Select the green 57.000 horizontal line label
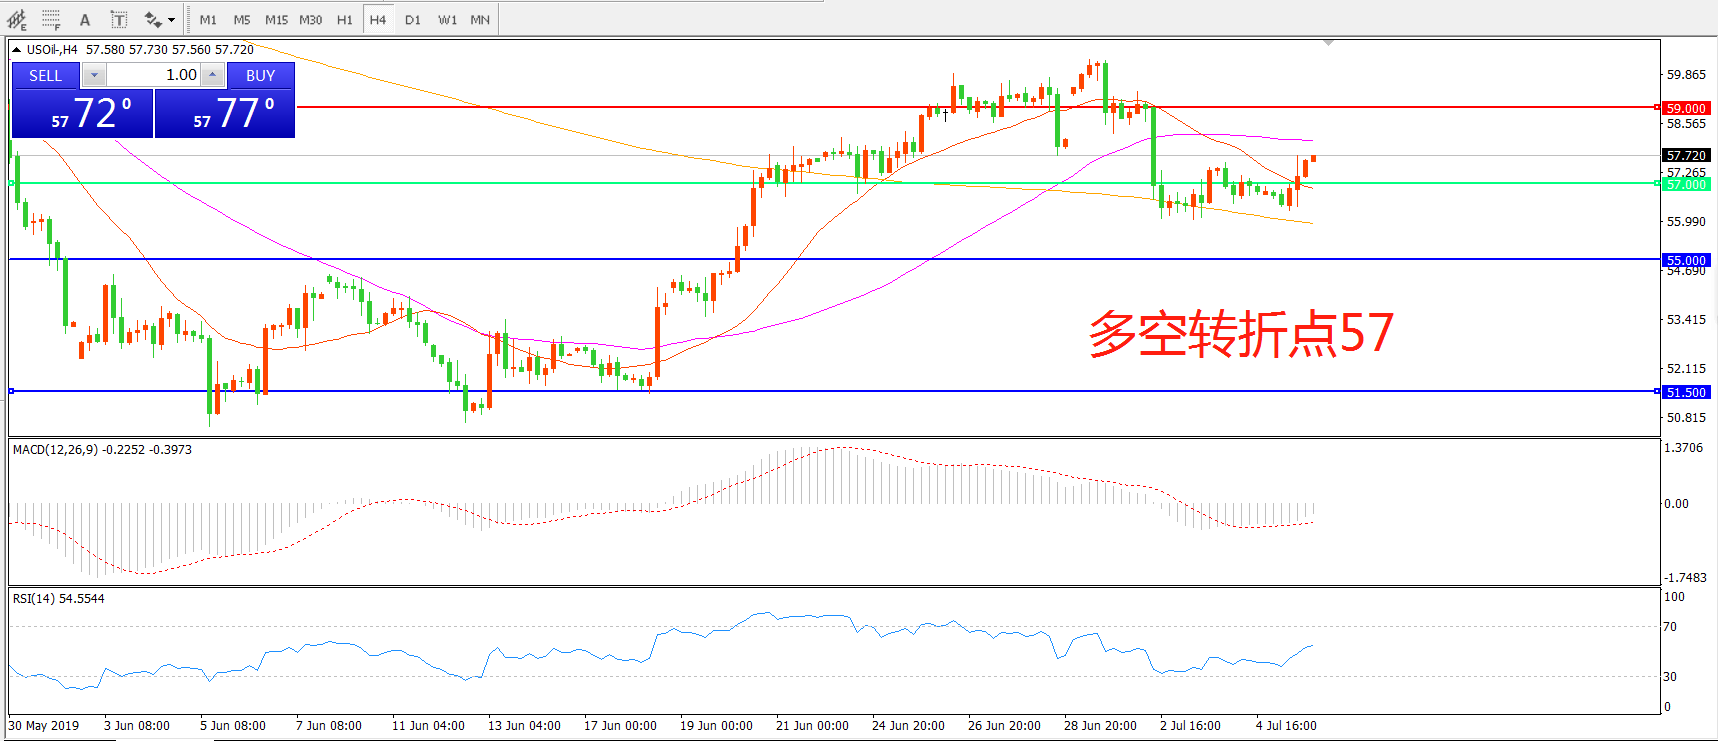This screenshot has width=1718, height=741. point(1686,184)
